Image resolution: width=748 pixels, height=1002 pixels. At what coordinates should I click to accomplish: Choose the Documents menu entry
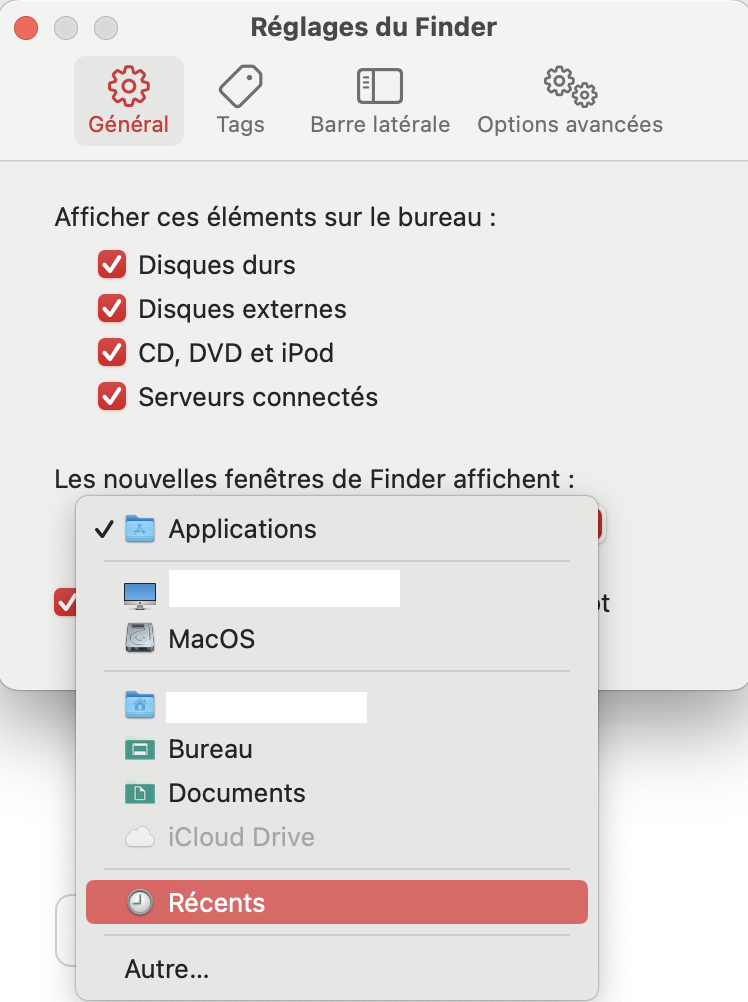click(237, 793)
